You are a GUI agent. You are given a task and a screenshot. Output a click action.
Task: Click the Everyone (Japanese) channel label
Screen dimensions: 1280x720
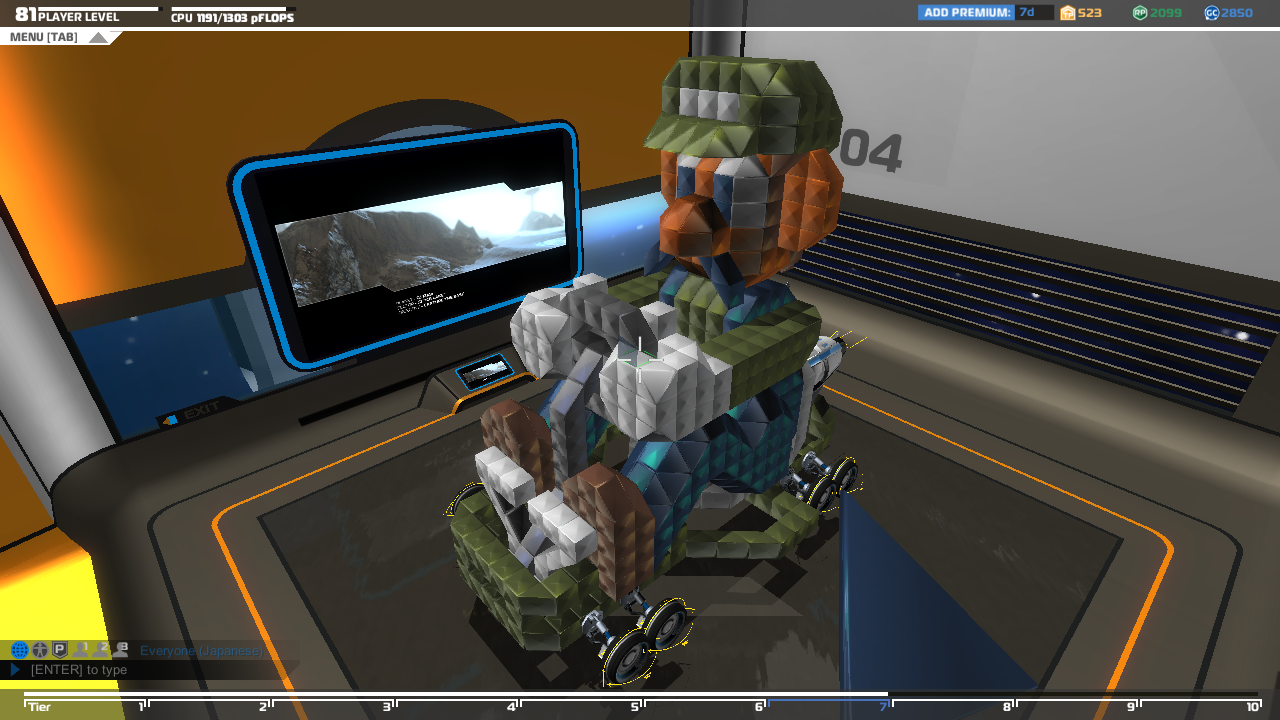coord(202,651)
